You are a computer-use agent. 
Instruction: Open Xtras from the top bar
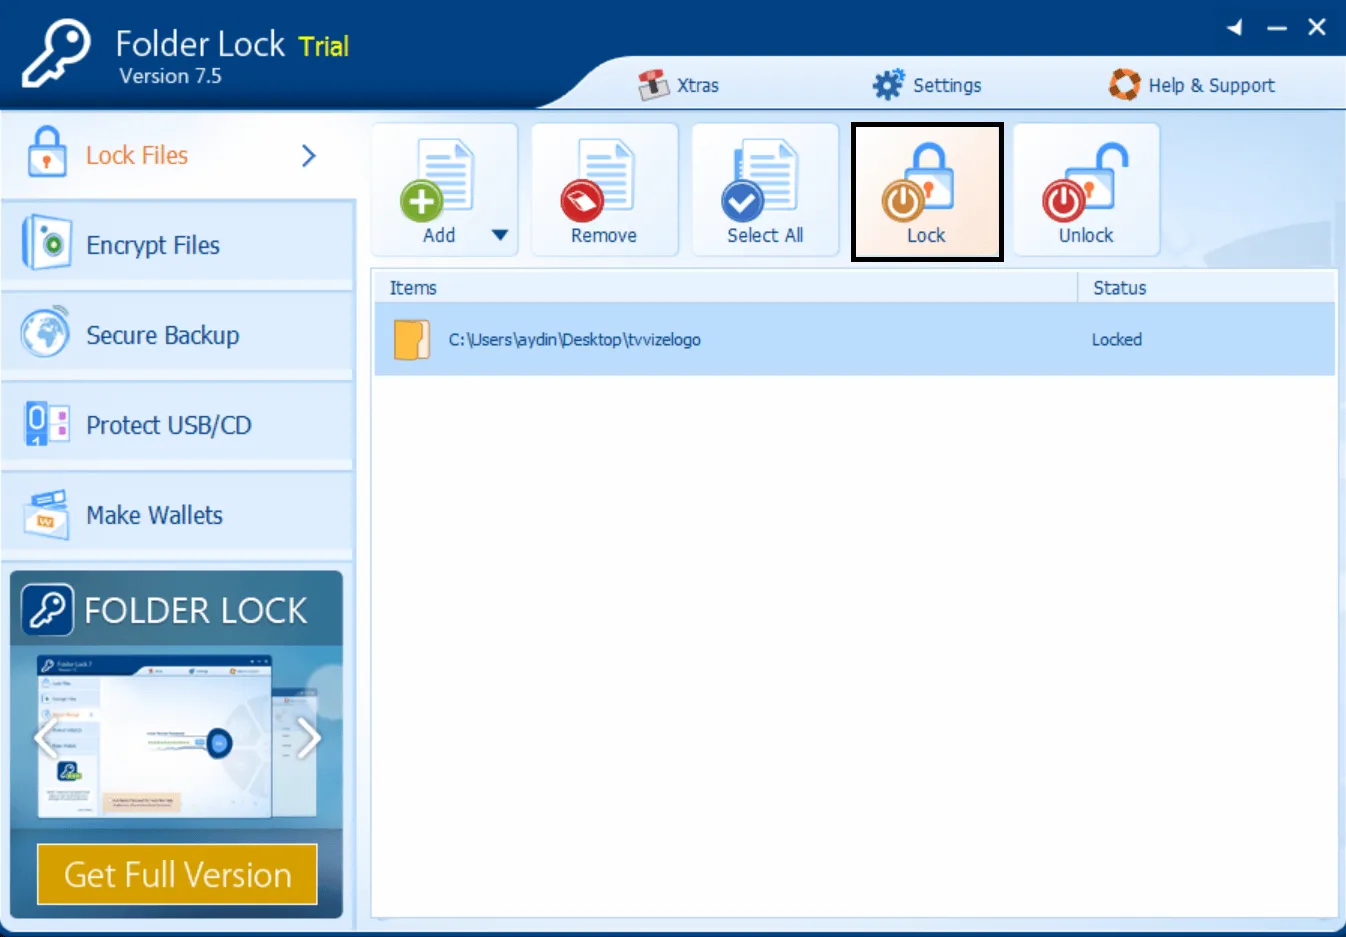pos(680,86)
